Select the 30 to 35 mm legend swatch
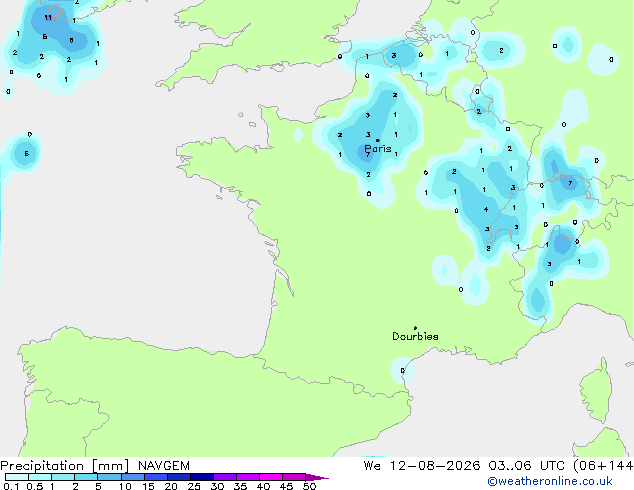 (224, 477)
